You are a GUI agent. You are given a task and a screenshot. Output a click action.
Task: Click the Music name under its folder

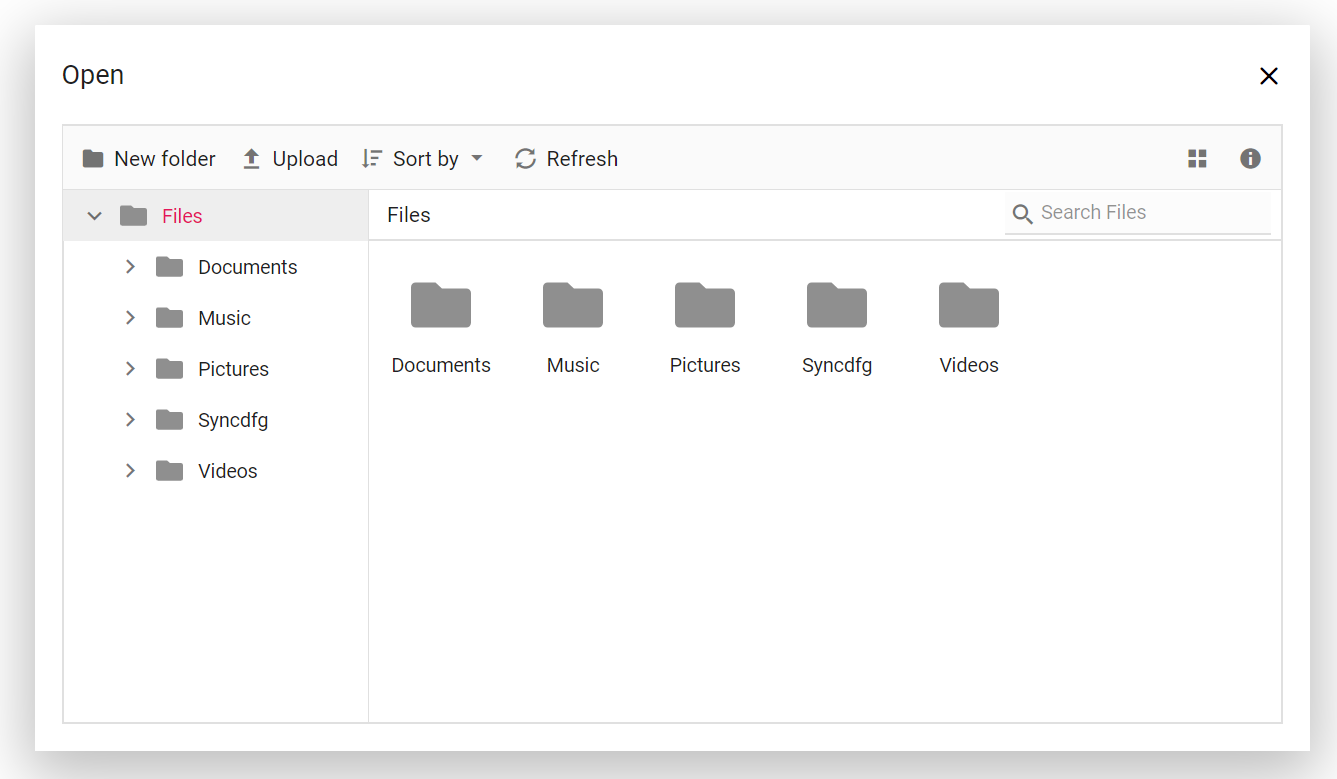(x=573, y=365)
